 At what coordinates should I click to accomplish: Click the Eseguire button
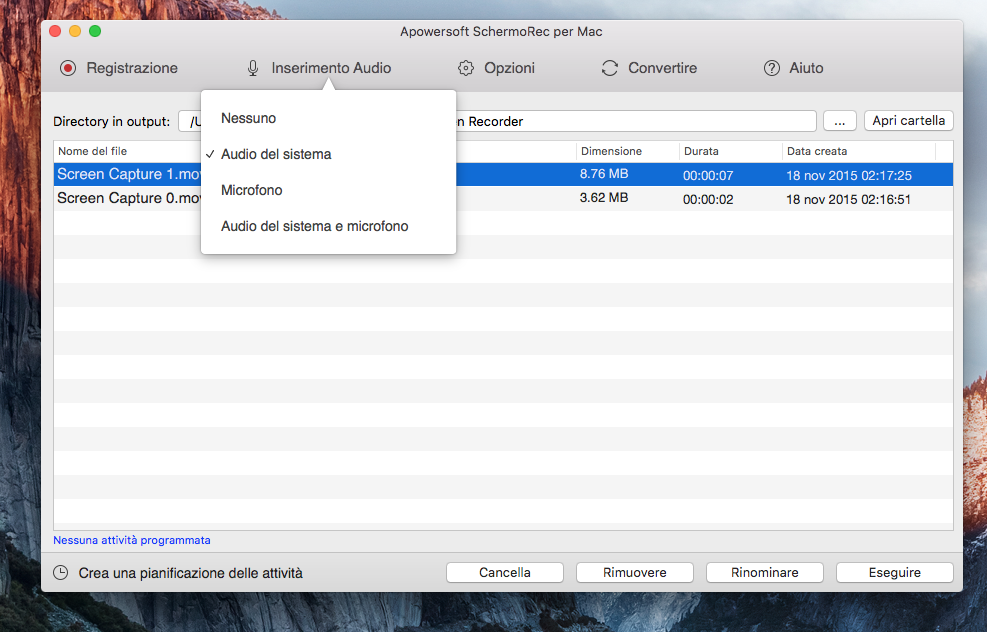[x=894, y=573]
